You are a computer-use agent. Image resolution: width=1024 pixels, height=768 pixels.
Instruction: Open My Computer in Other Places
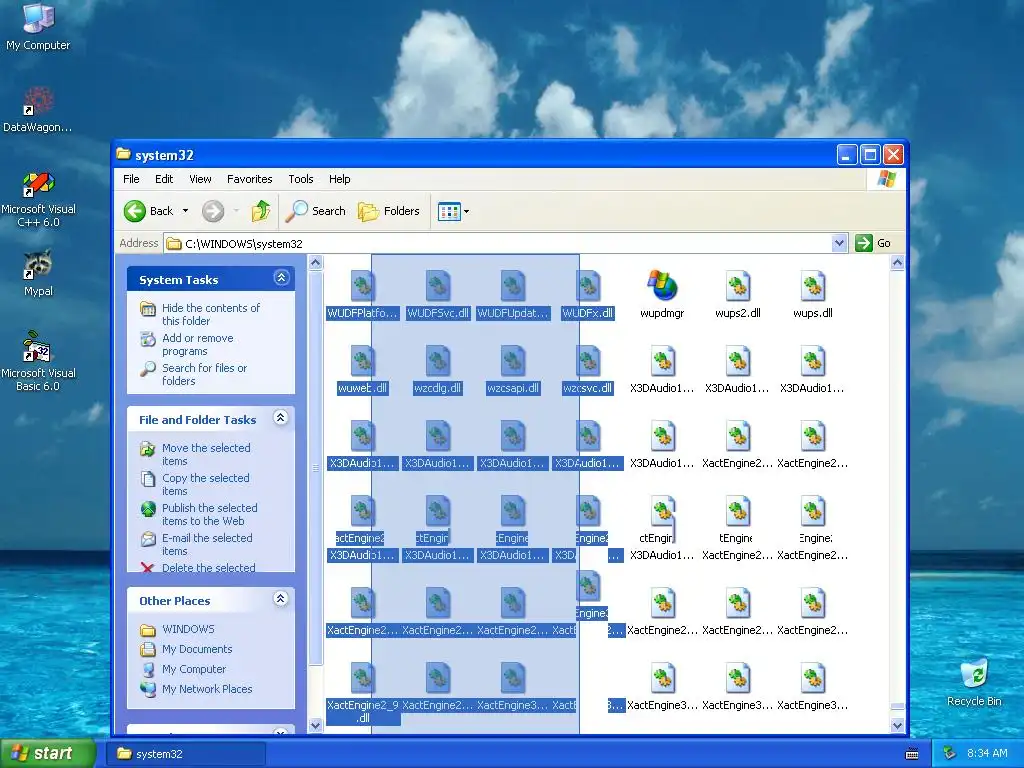[194, 669]
